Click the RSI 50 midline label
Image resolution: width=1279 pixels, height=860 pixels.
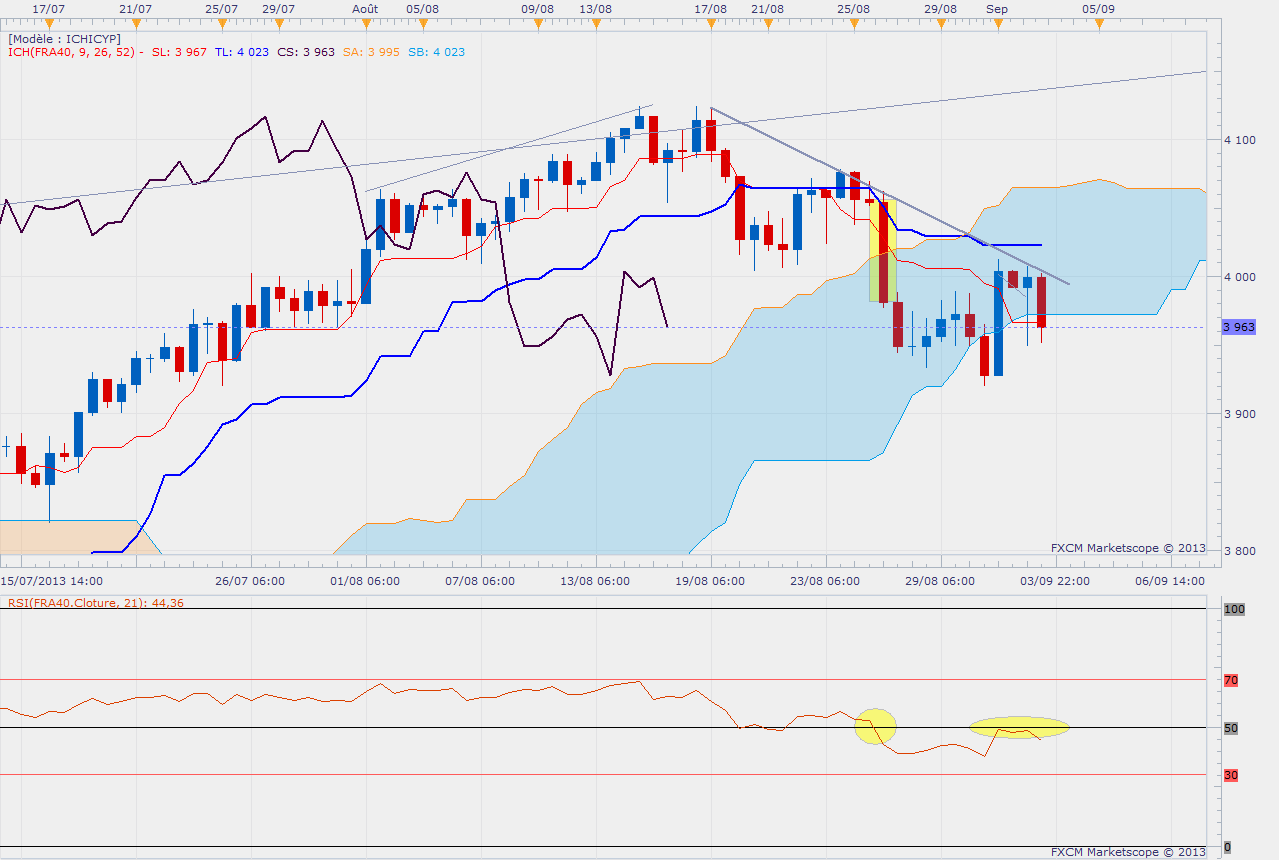click(x=1231, y=728)
